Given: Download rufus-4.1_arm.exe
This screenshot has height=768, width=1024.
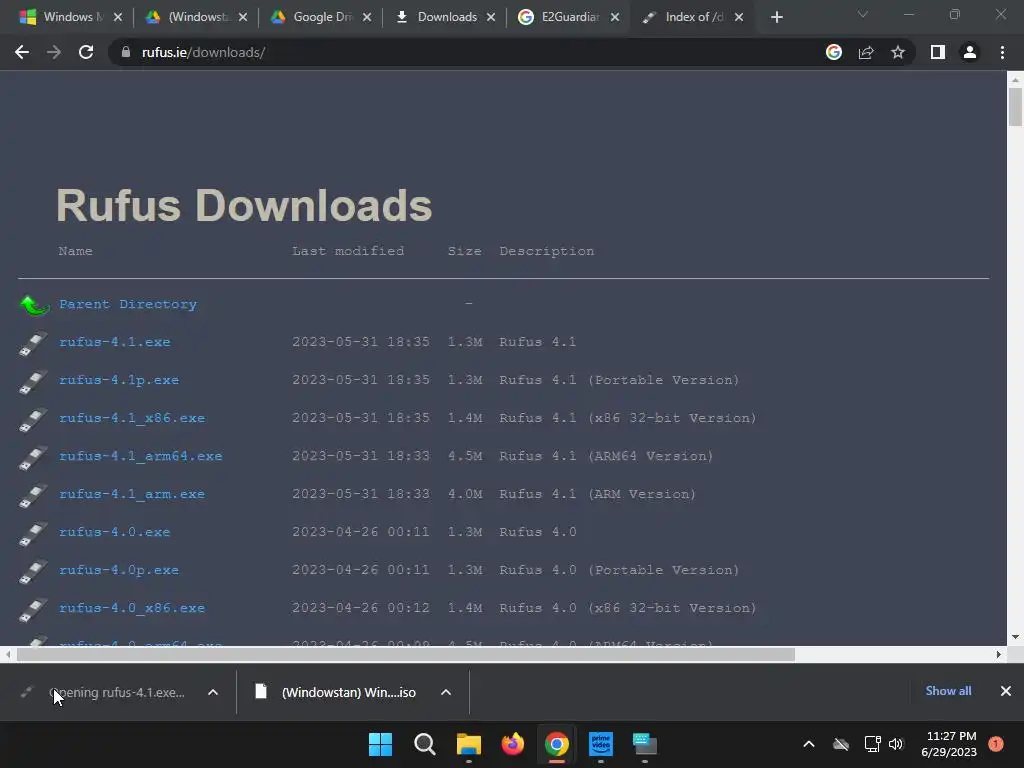Looking at the screenshot, I should (x=132, y=494).
